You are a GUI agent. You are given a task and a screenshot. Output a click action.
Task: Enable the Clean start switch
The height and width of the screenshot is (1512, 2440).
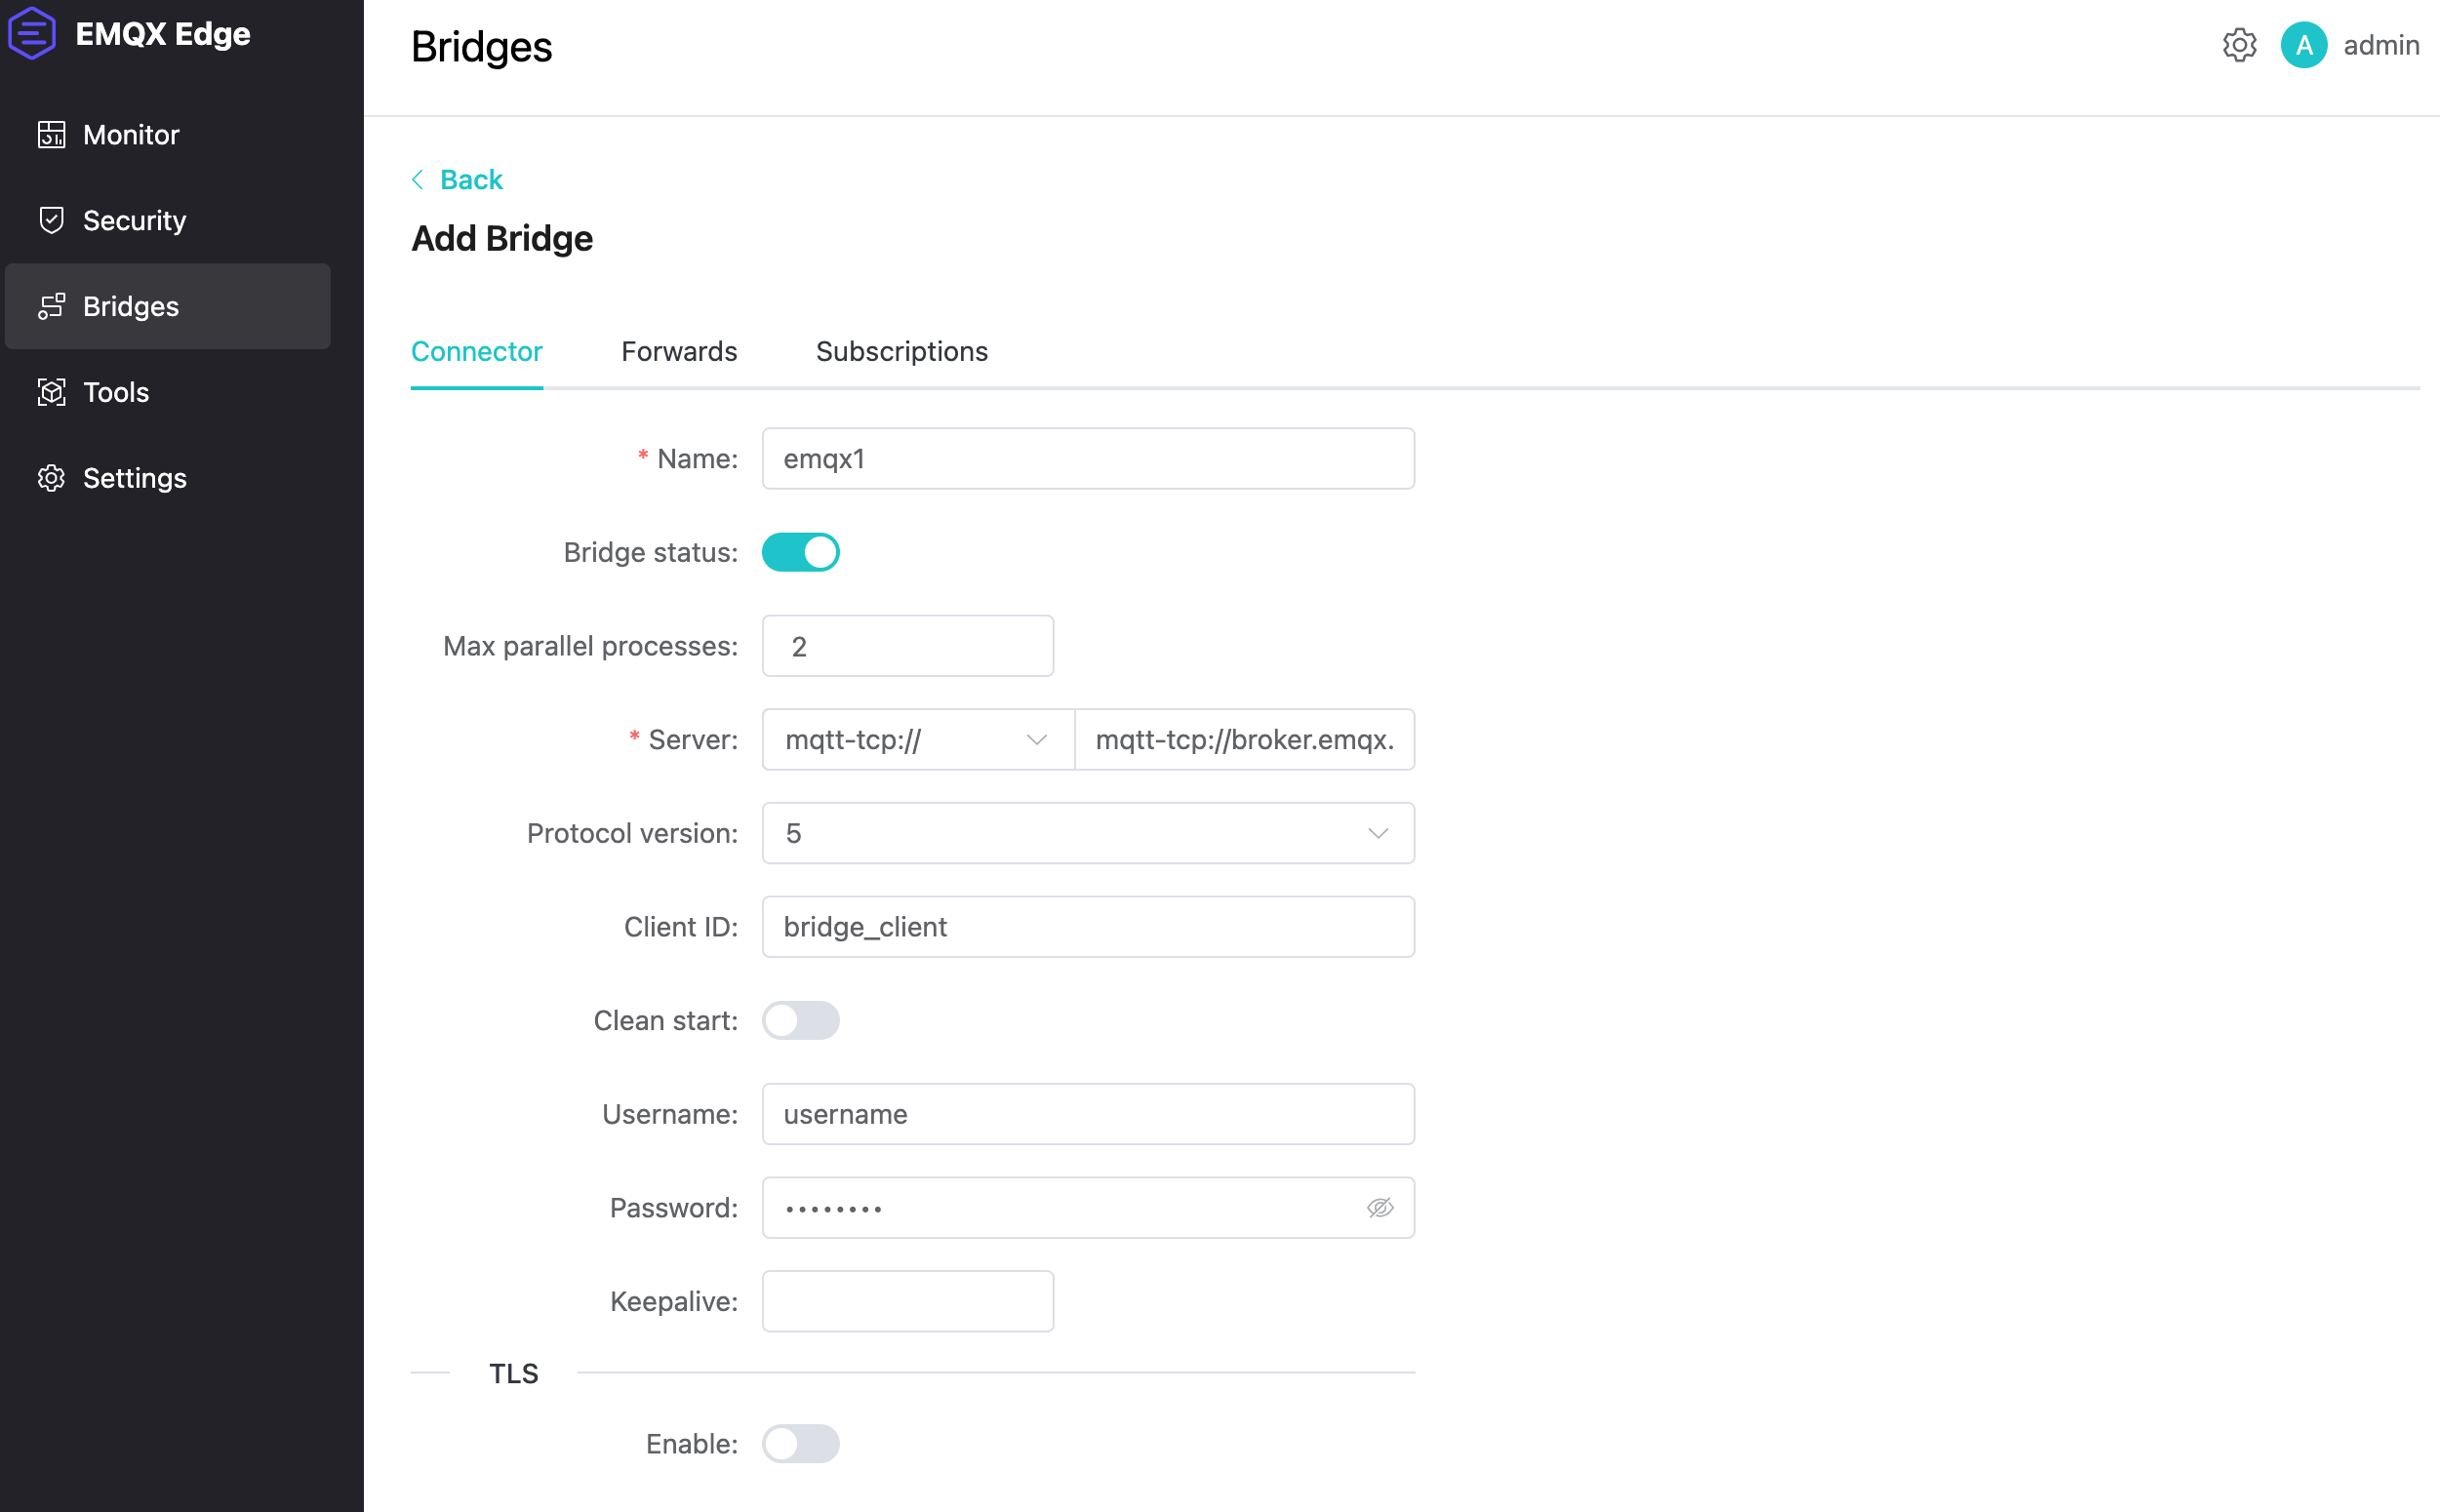point(800,1020)
